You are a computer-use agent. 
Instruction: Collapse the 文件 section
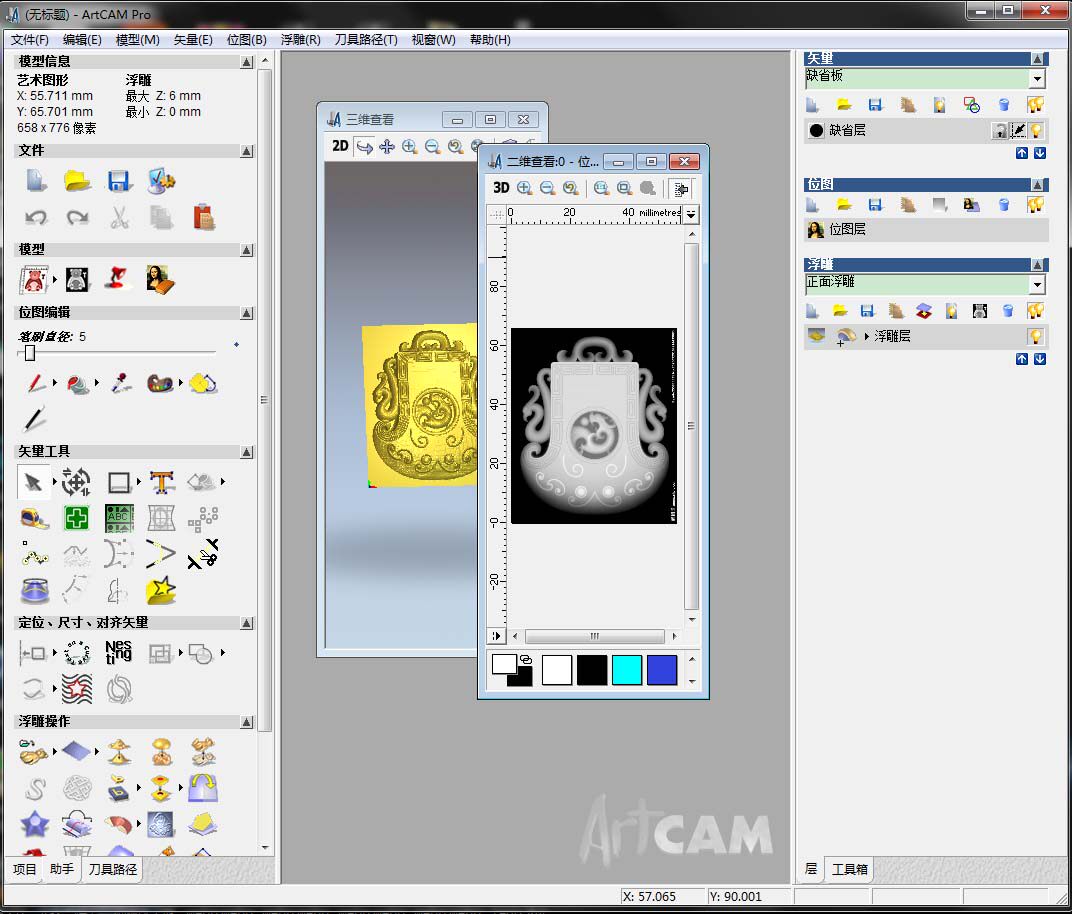246,151
